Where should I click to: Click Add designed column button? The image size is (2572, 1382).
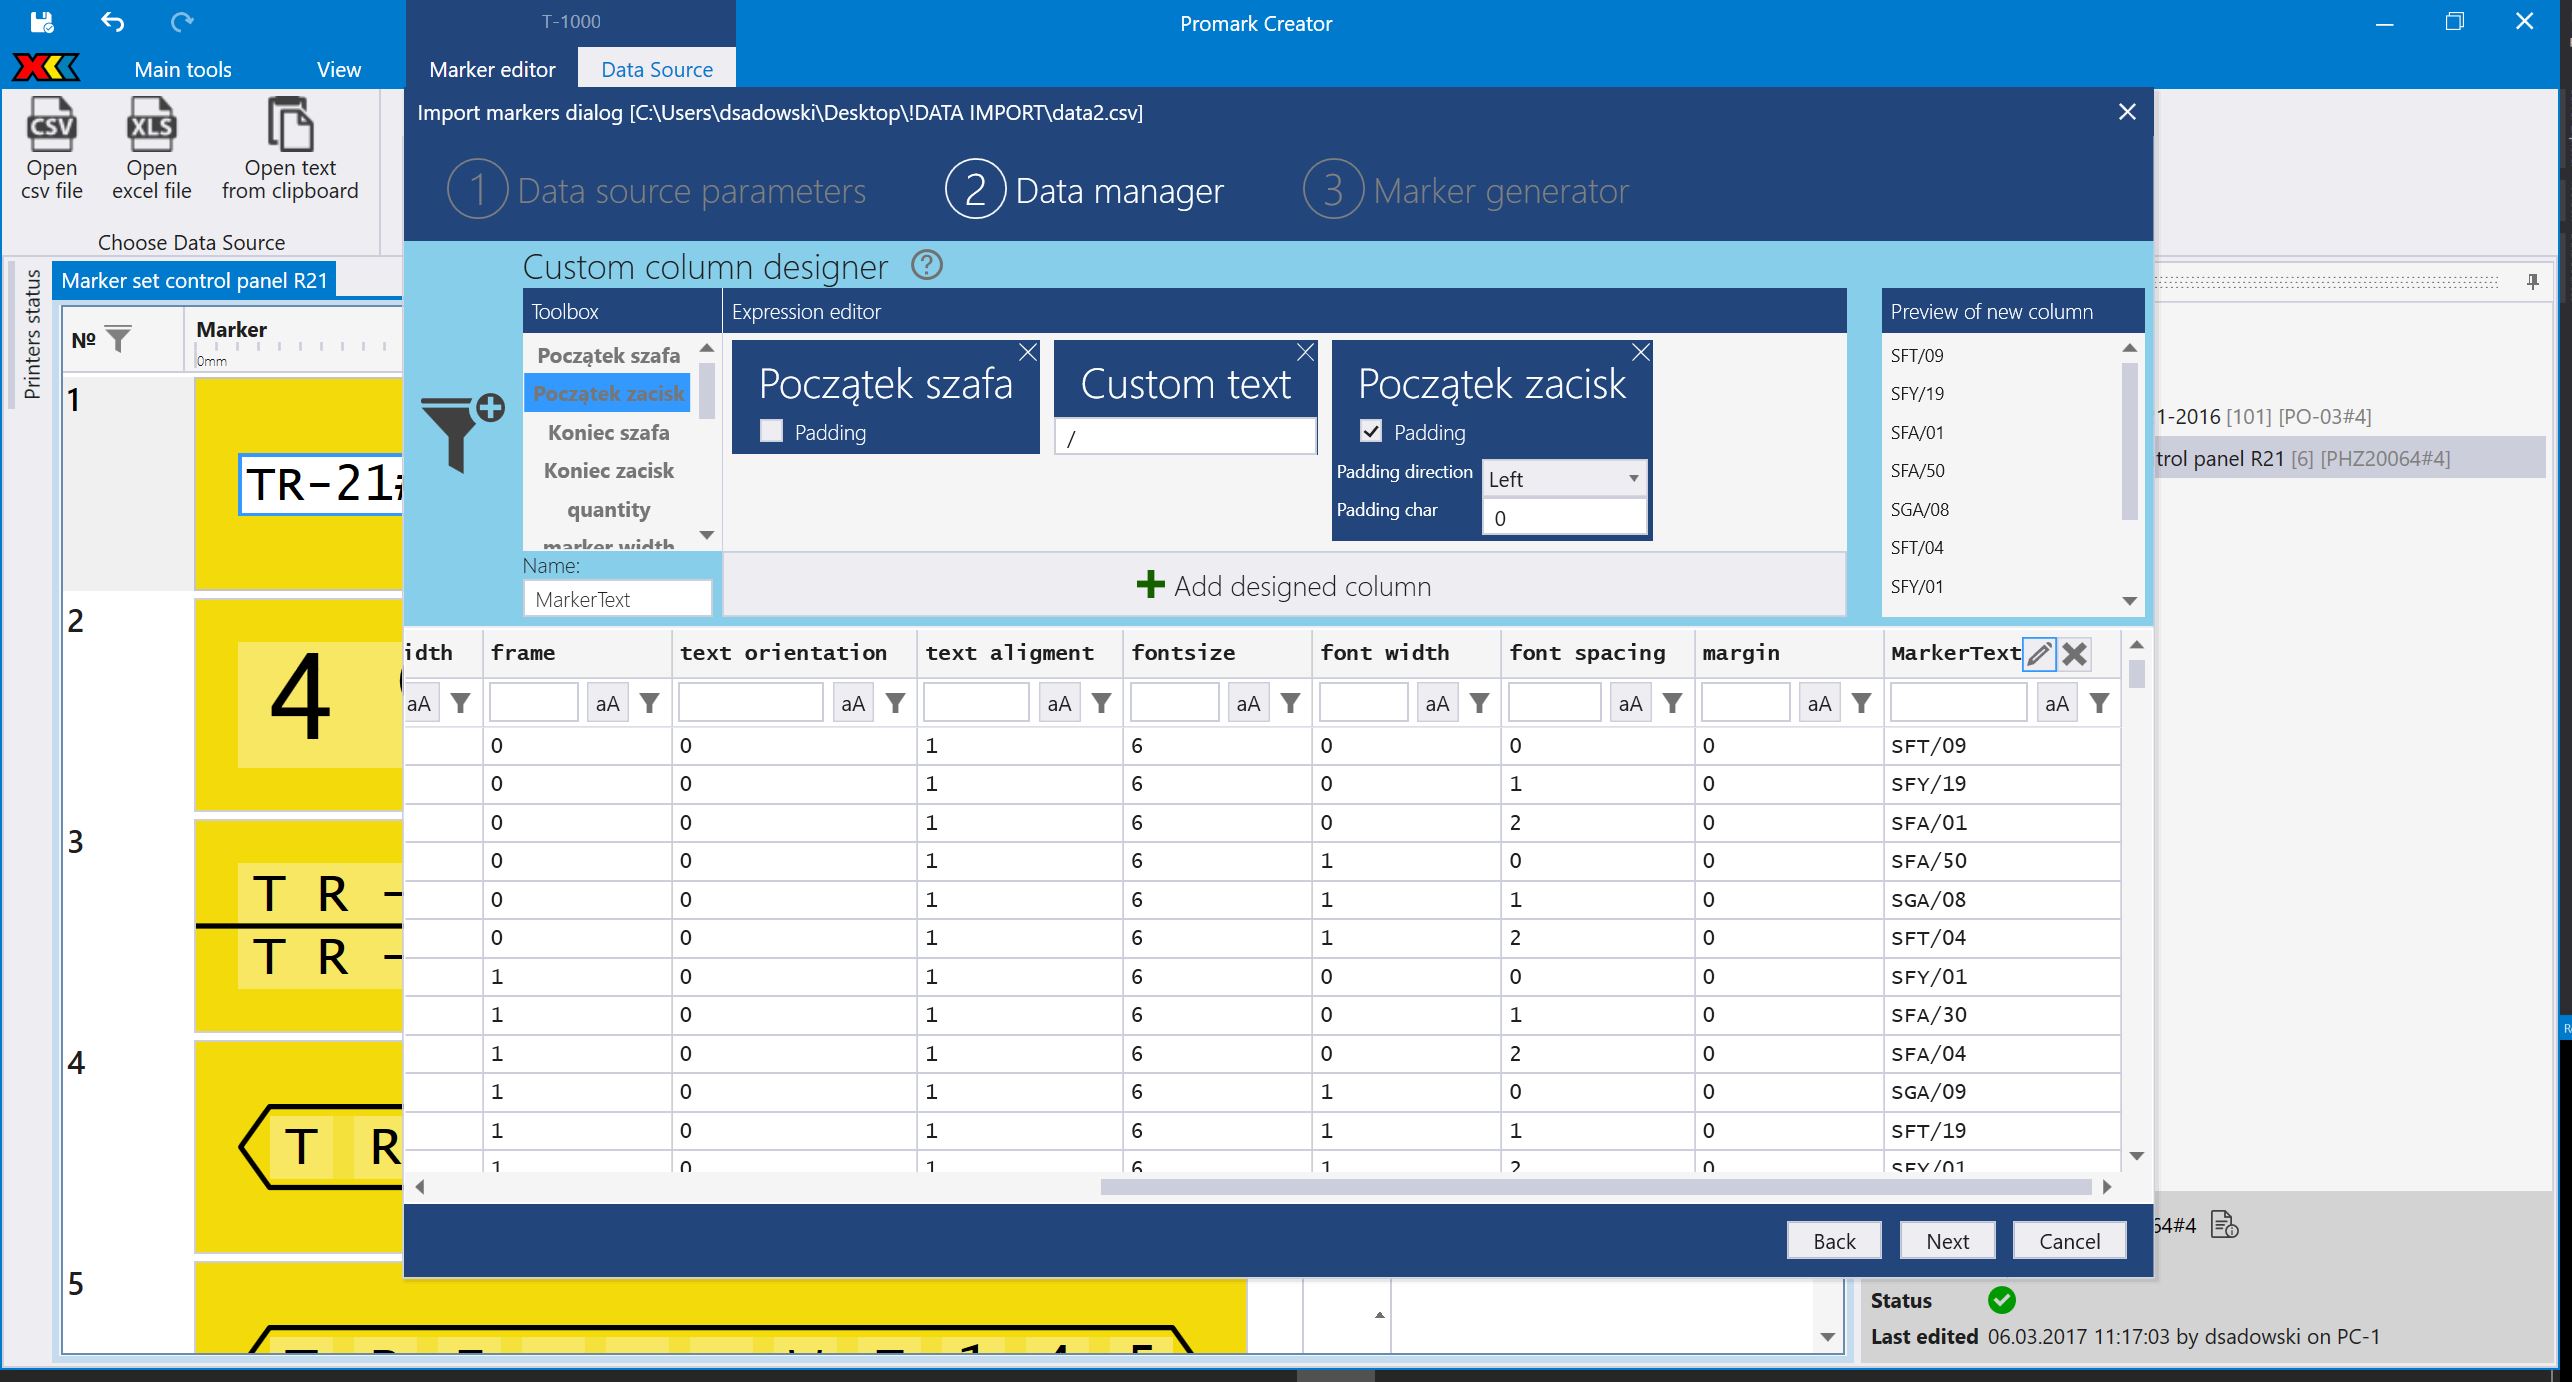(x=1284, y=585)
